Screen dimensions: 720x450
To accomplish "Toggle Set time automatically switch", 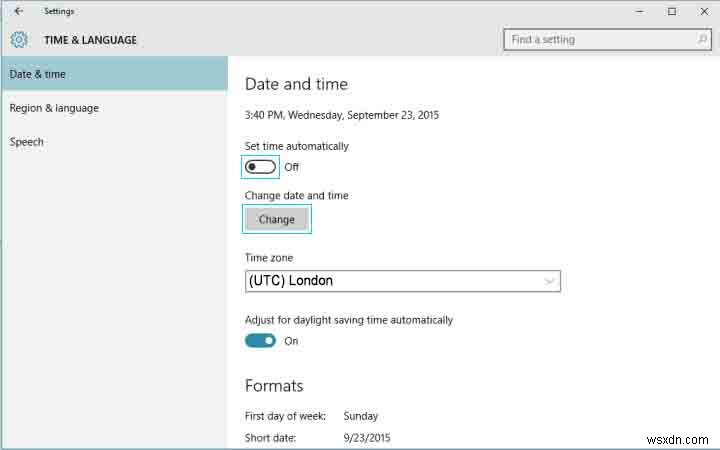I will [x=260, y=167].
